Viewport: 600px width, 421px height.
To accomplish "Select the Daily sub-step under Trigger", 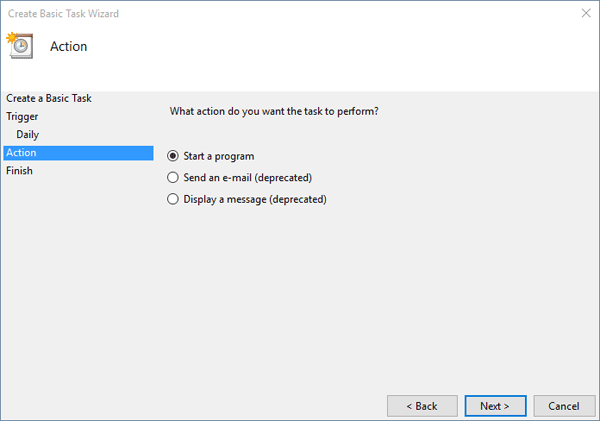I will [x=28, y=134].
